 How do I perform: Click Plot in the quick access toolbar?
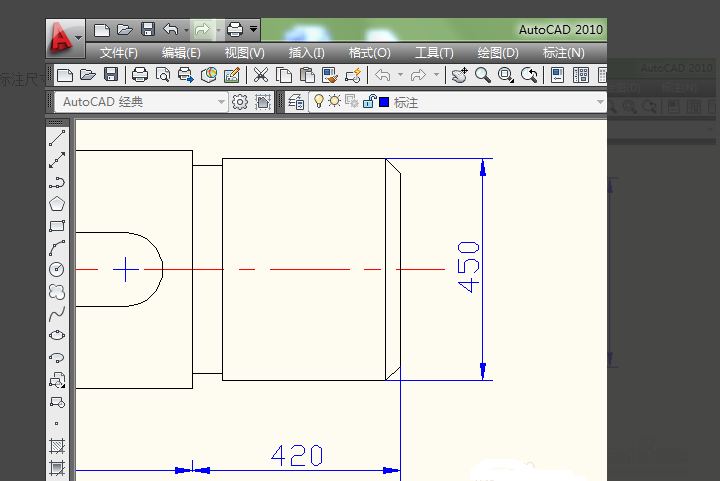[235, 30]
